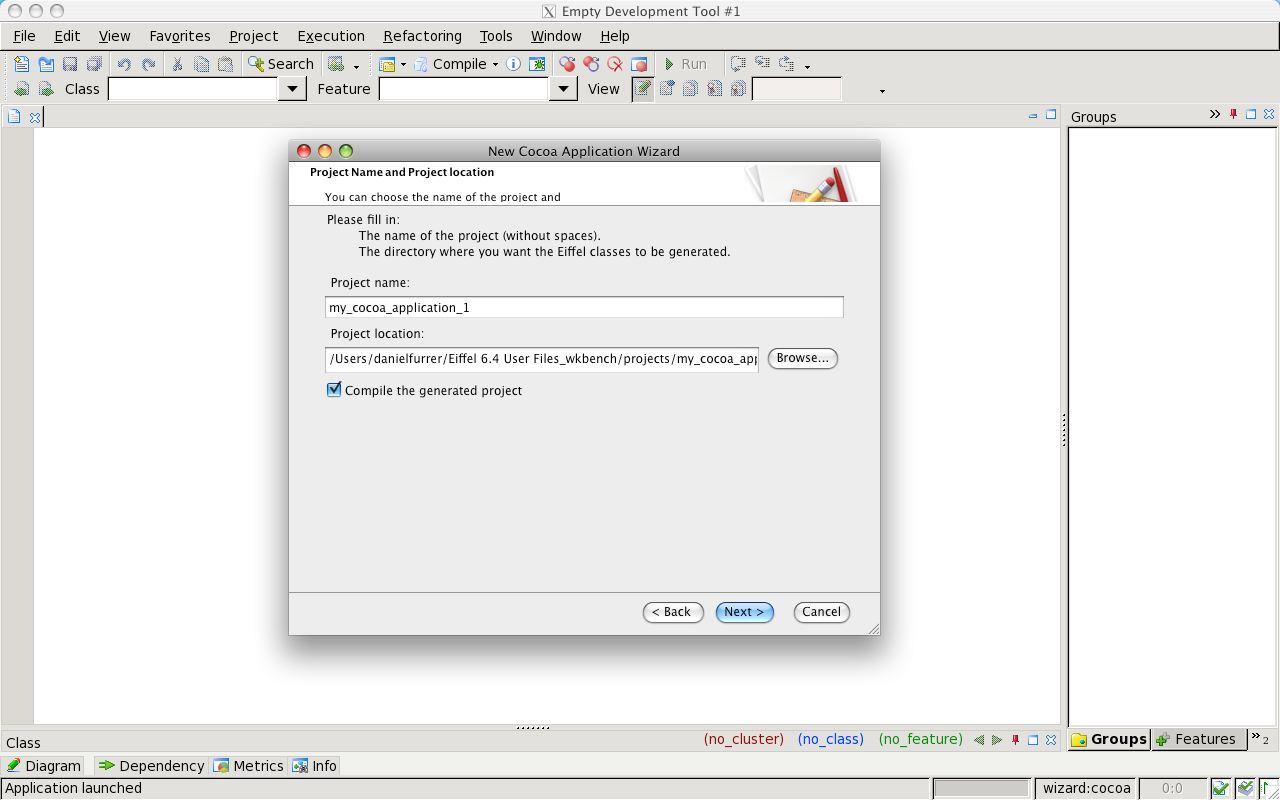Screen dimensions: 1280x800
Task: Open the Execution menu
Action: tap(331, 36)
